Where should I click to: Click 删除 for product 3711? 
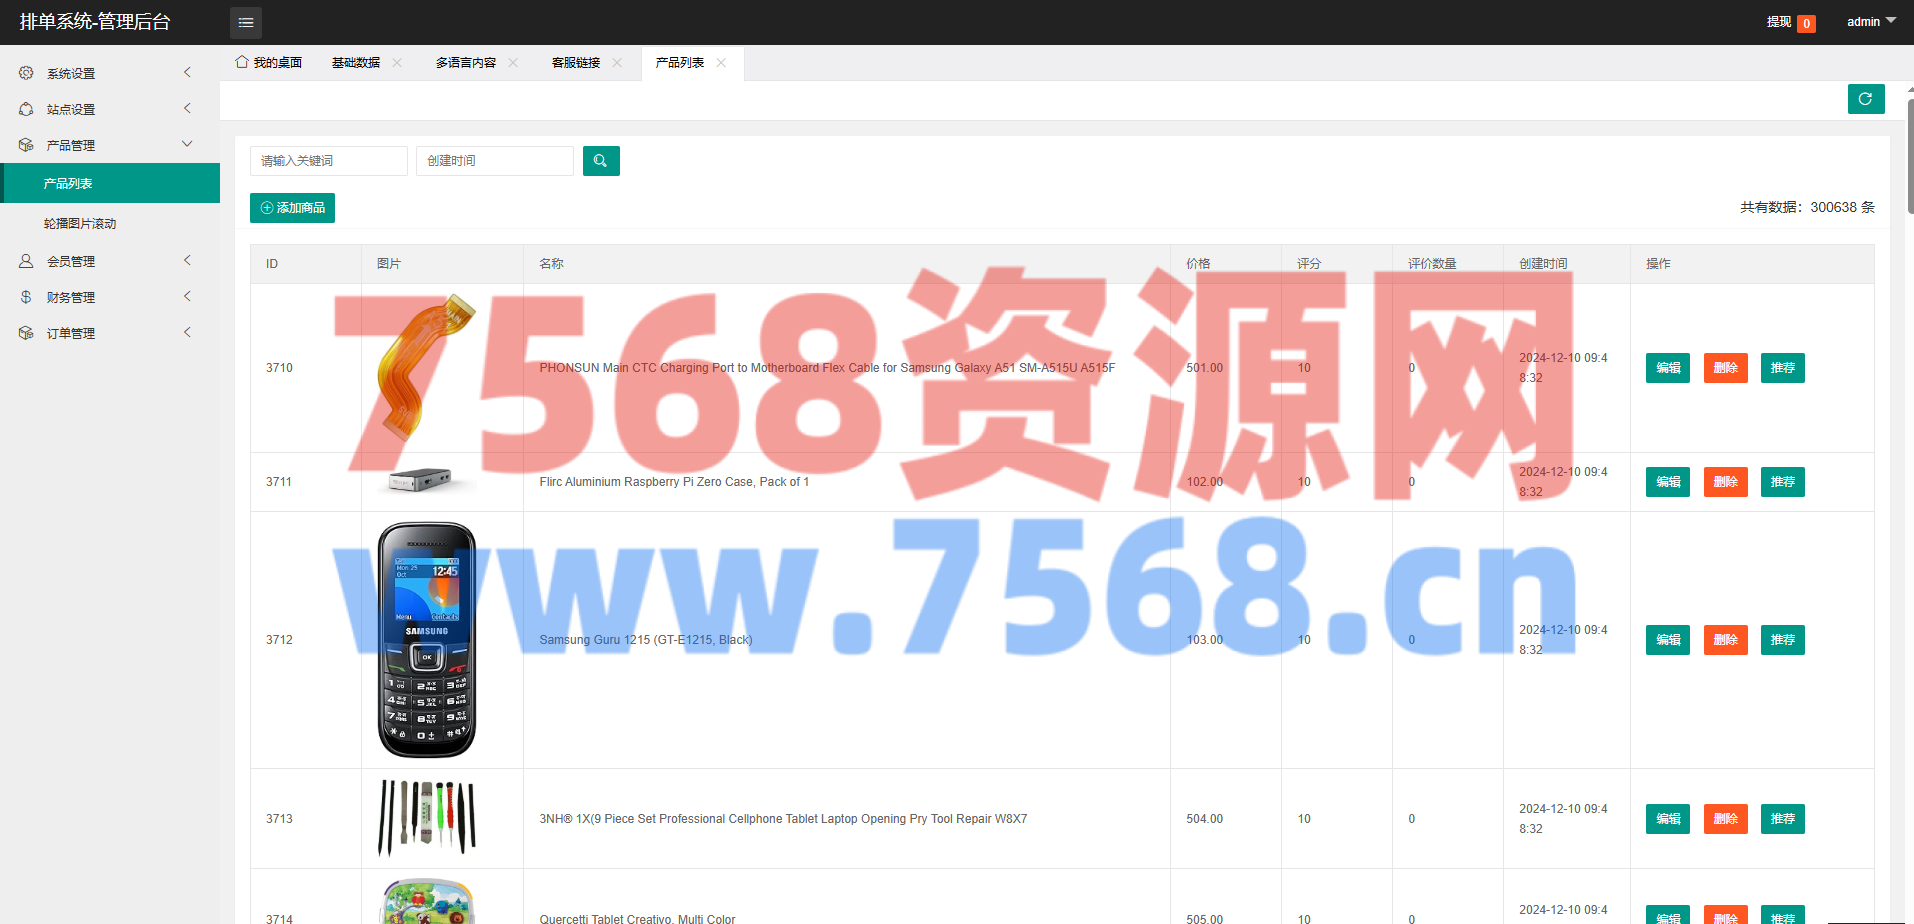[1725, 482]
